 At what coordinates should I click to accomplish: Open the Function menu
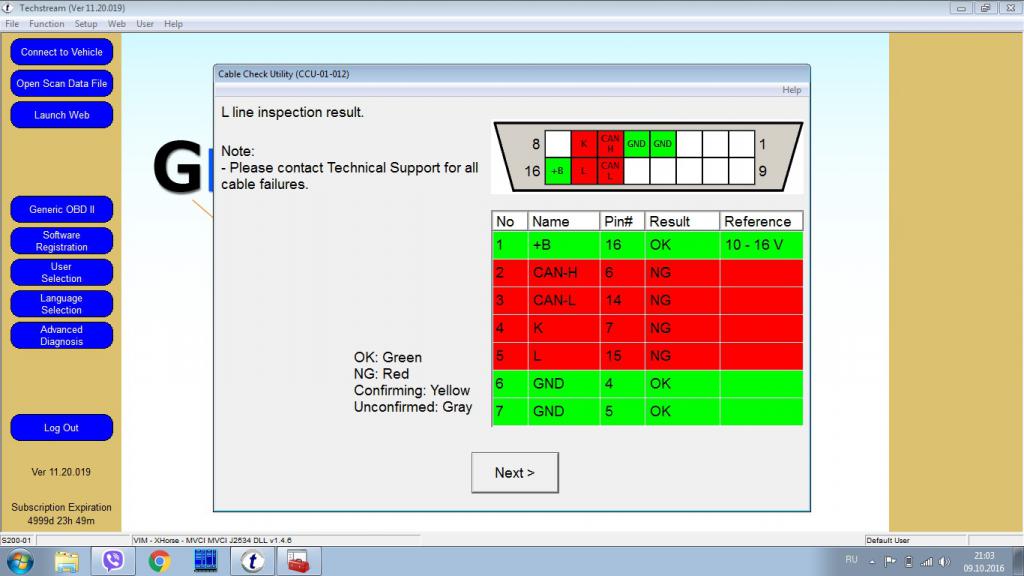point(46,23)
